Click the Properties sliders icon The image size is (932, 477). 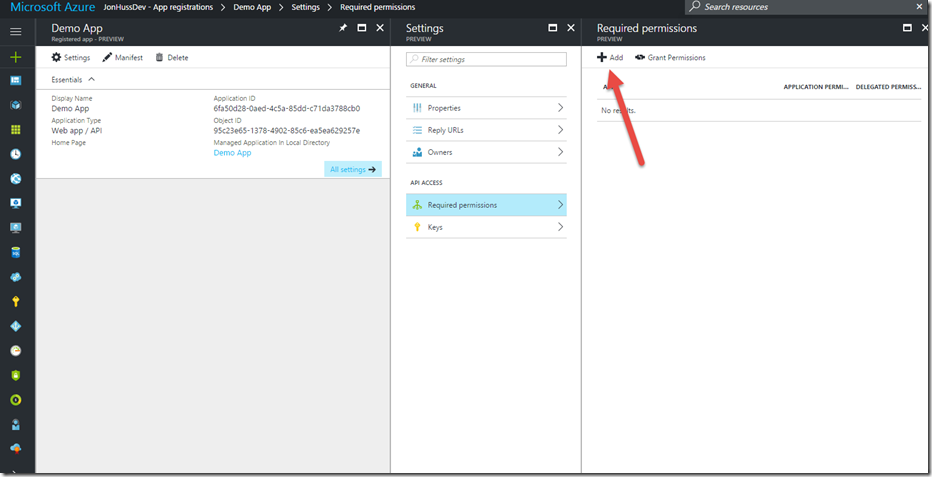click(x=417, y=108)
